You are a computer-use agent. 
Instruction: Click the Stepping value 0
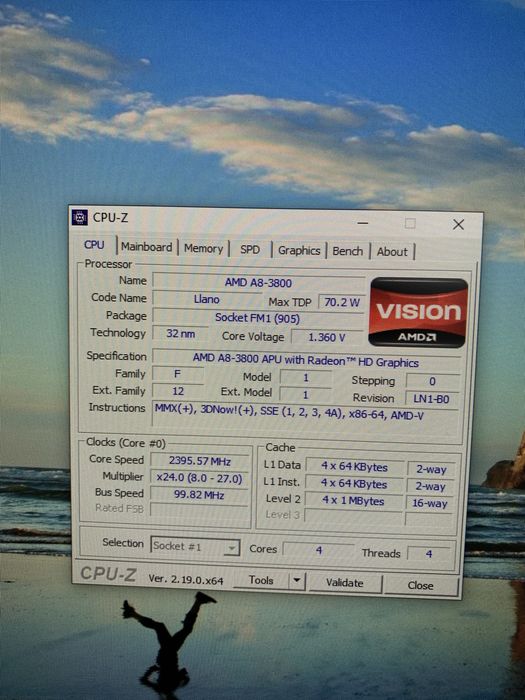click(x=432, y=381)
